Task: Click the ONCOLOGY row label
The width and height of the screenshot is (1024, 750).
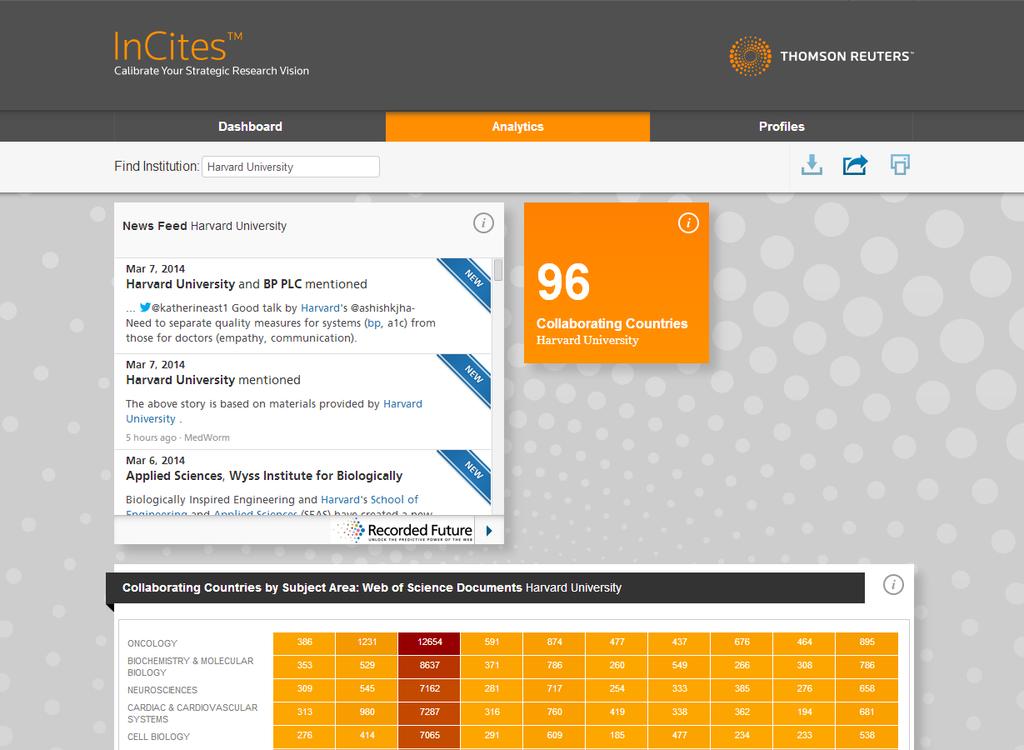Action: (x=152, y=644)
